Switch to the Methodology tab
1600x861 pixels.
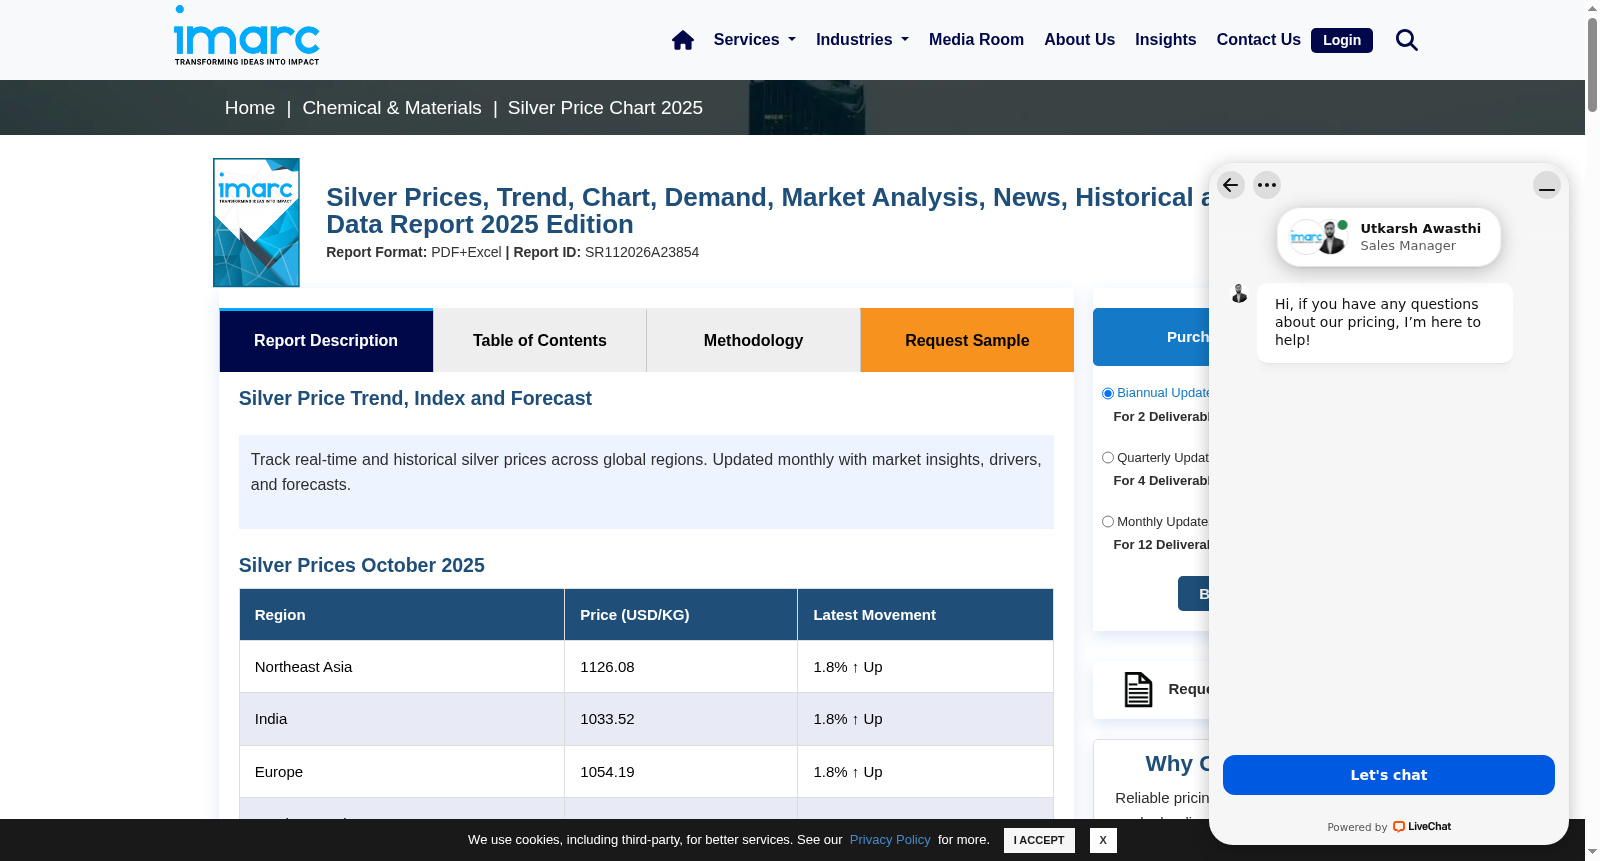tap(753, 340)
